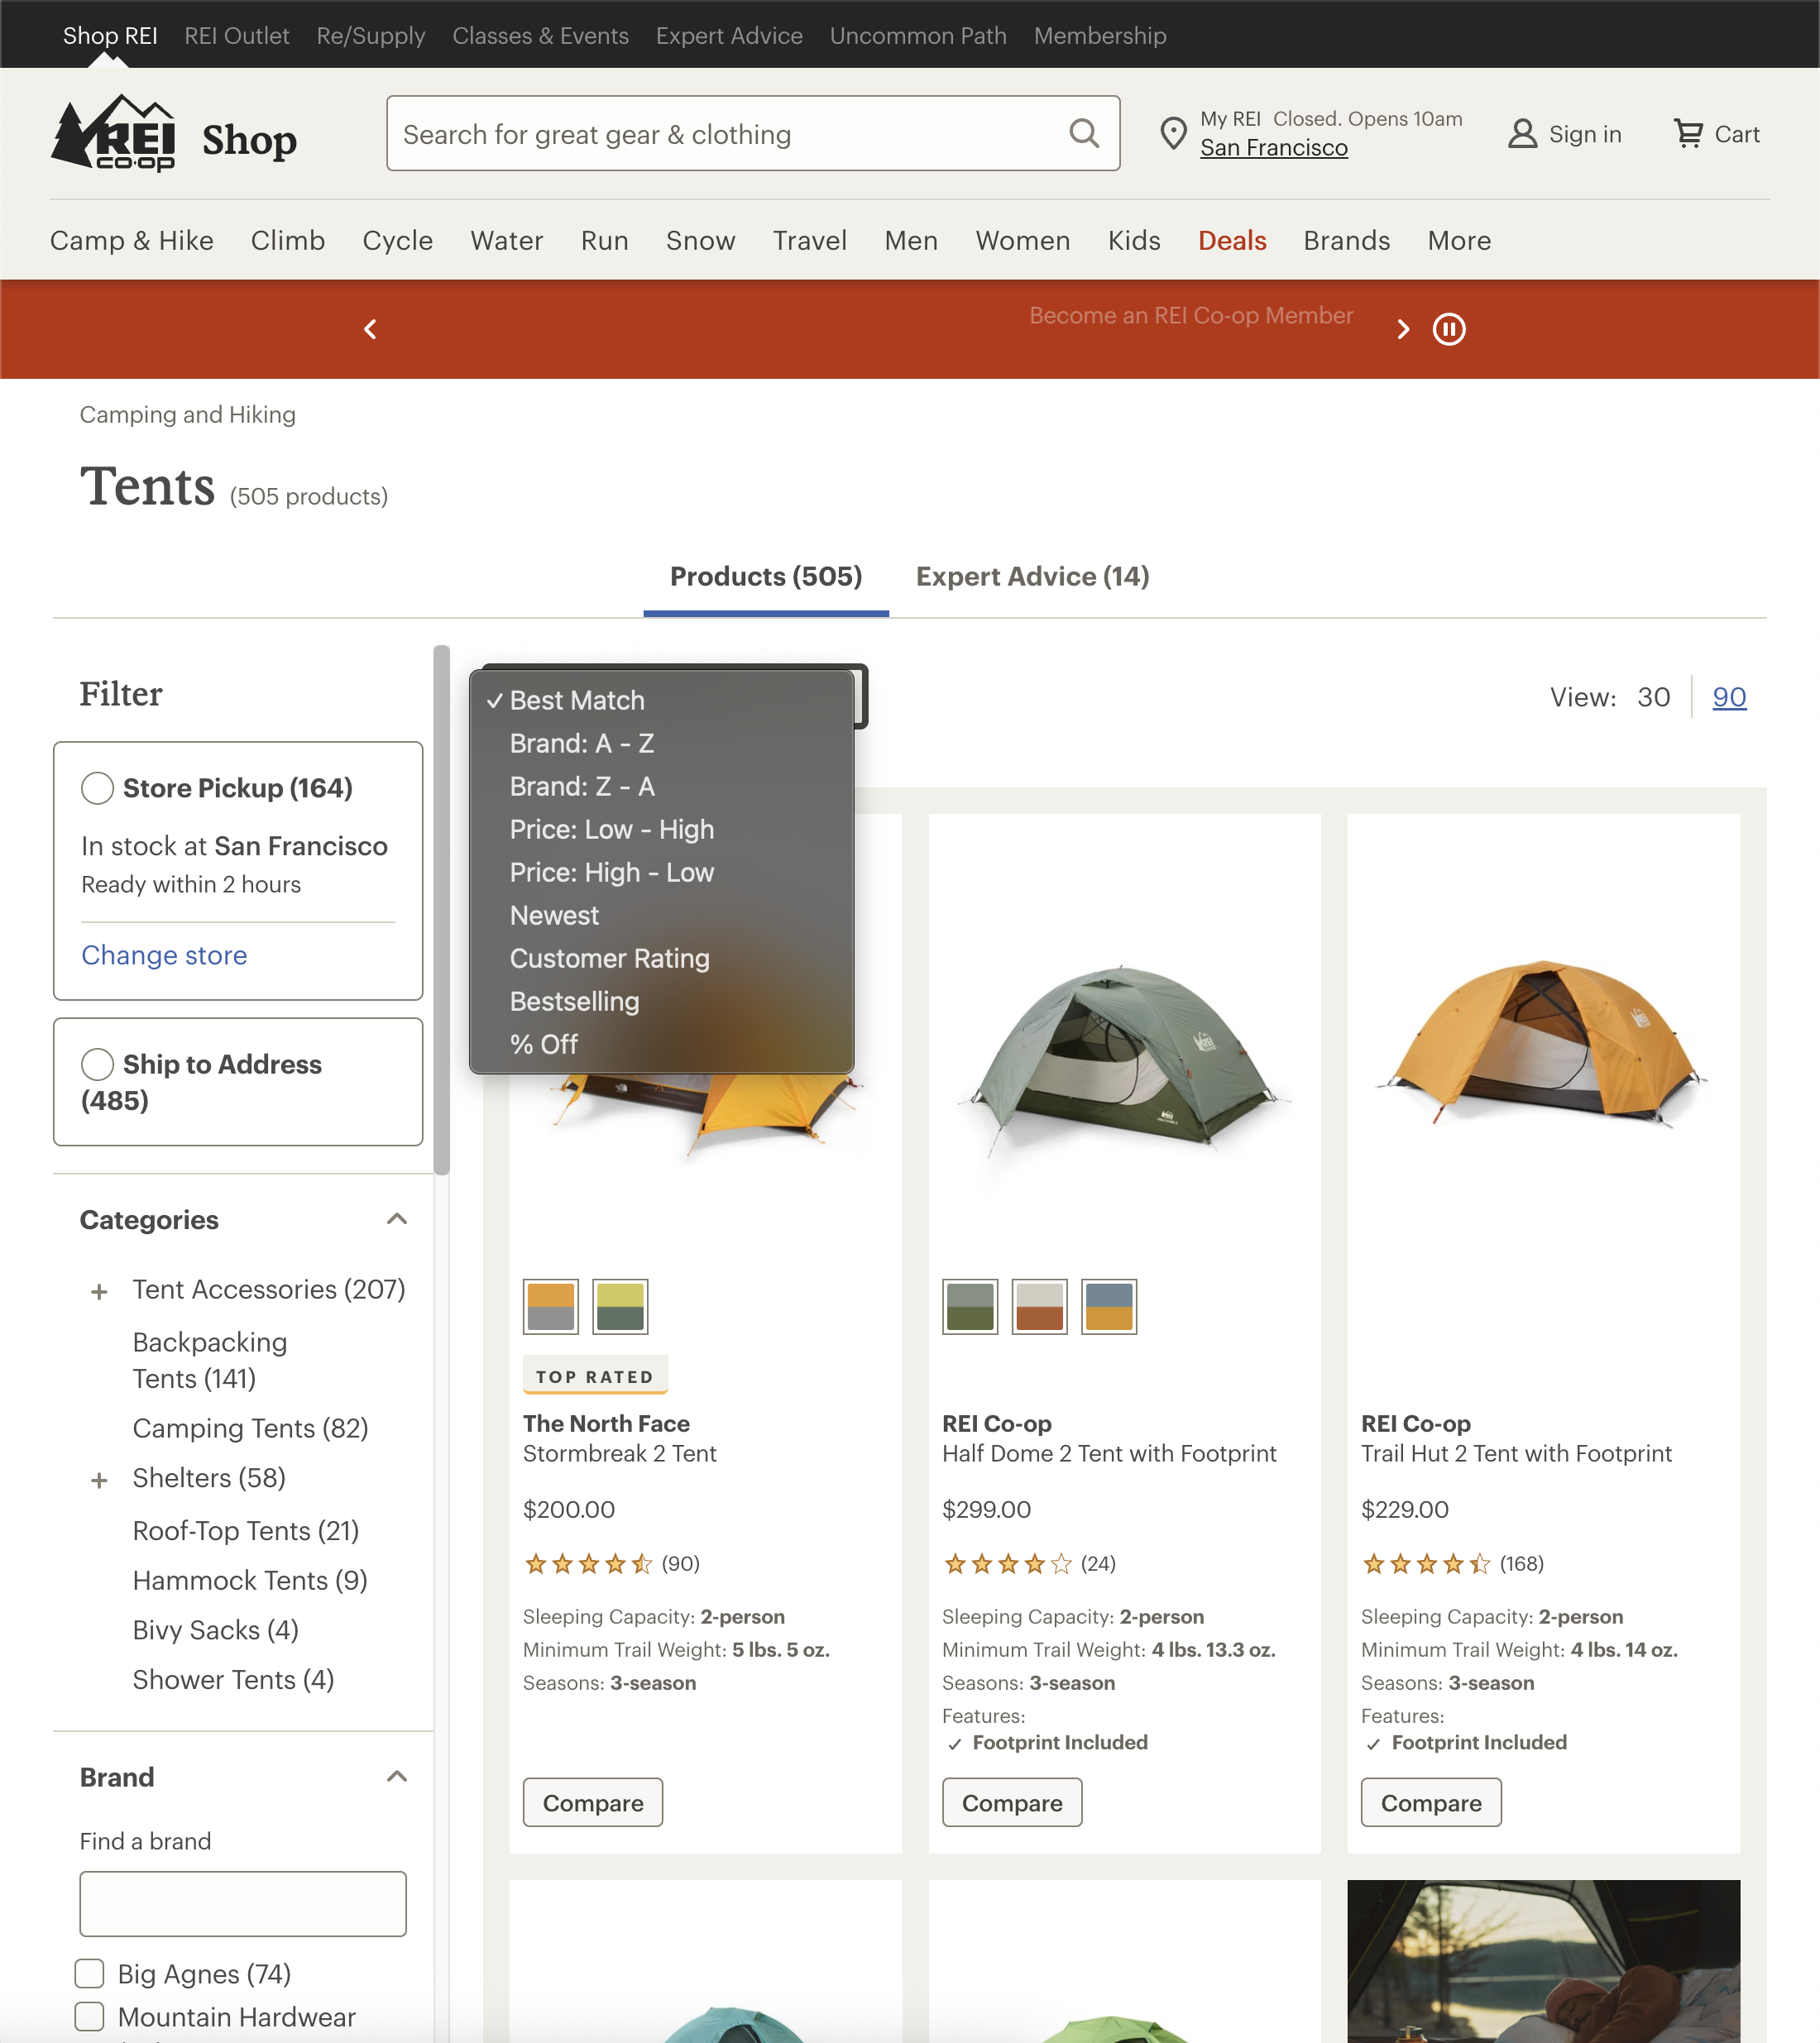Switch to the Expert Advice tab
Viewport: 1820px width, 2043px height.
1032,576
